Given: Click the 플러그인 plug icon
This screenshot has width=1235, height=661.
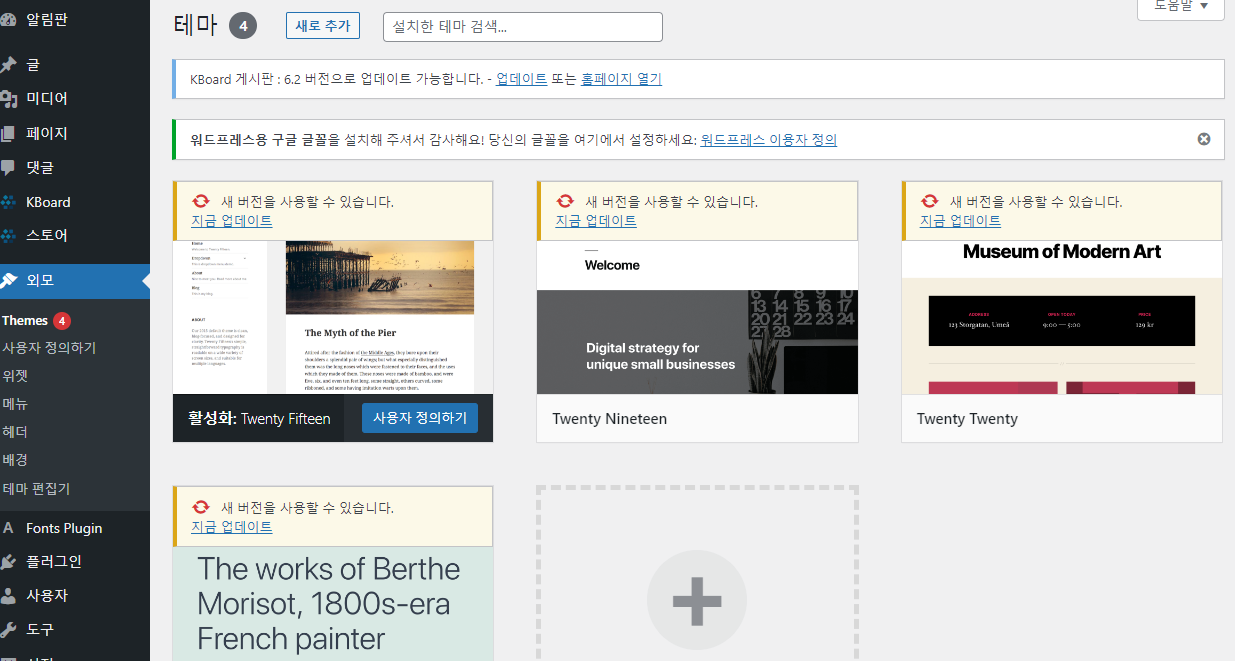Looking at the screenshot, I should [8, 562].
